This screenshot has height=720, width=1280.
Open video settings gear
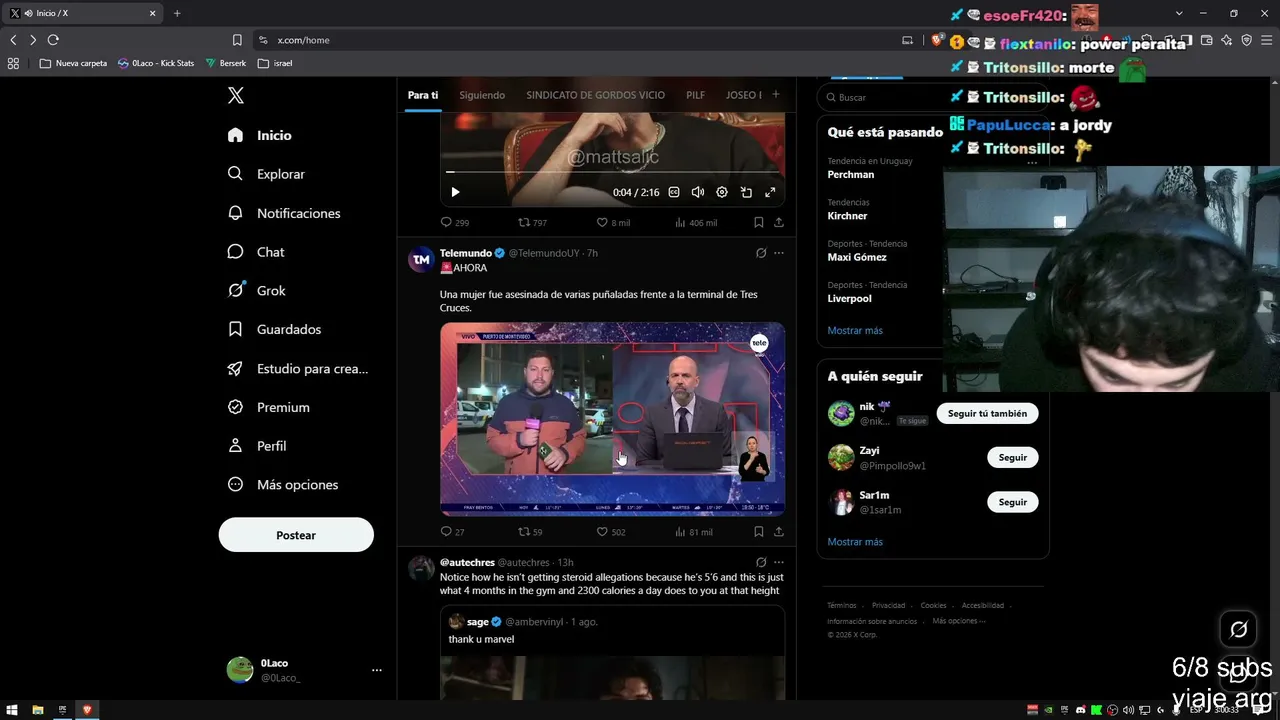pyautogui.click(x=722, y=192)
